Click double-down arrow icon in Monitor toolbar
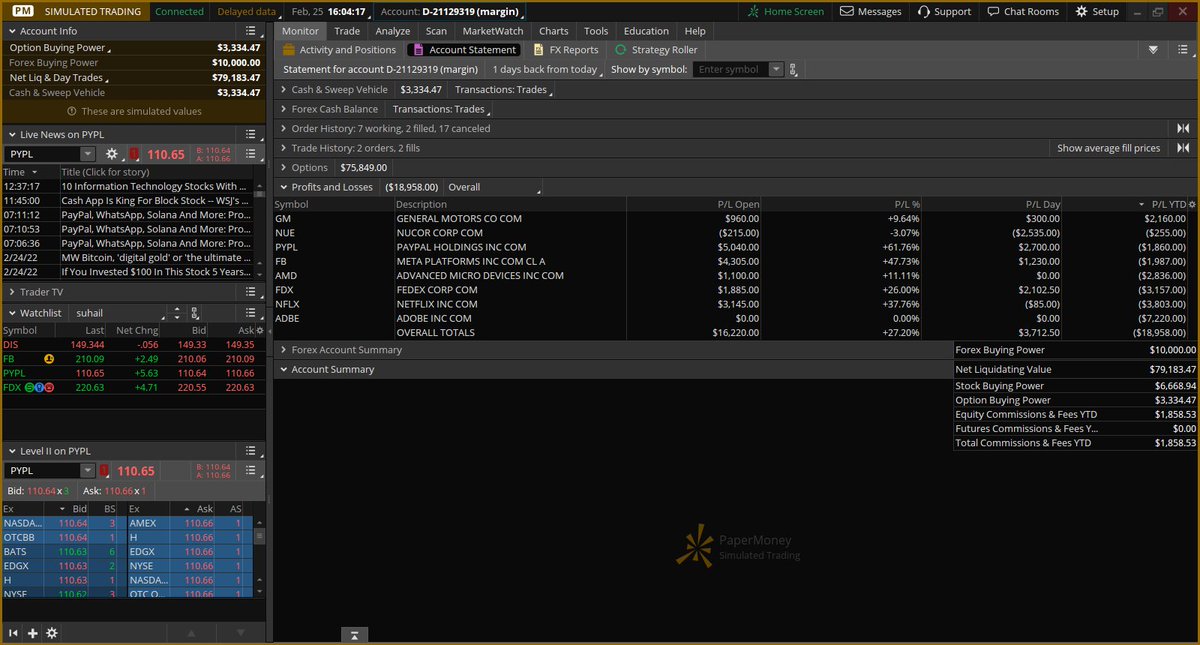Viewport: 1200px width, 645px height. click(x=1153, y=50)
